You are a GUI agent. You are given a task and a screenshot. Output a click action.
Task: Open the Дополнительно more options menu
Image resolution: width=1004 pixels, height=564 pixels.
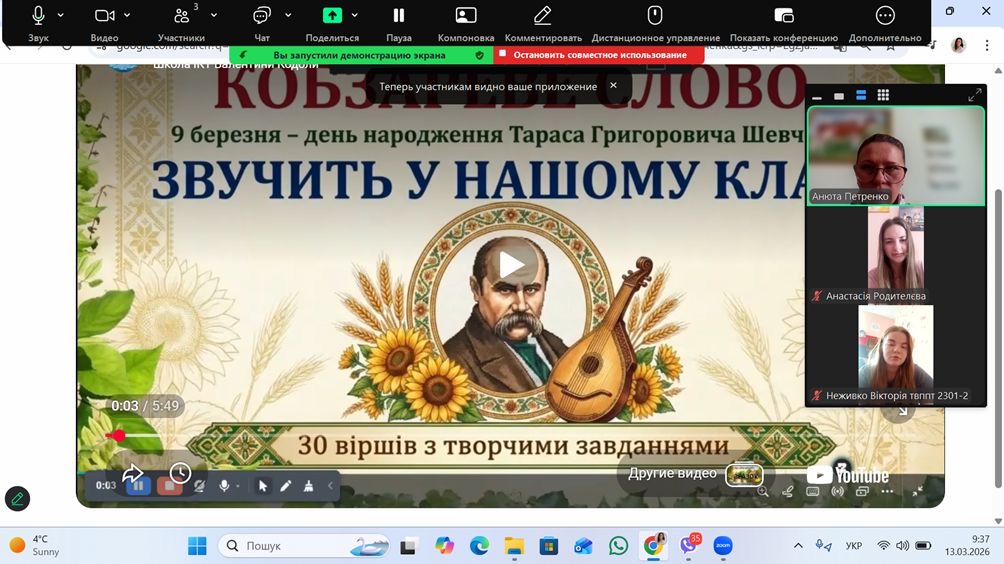coord(885,16)
